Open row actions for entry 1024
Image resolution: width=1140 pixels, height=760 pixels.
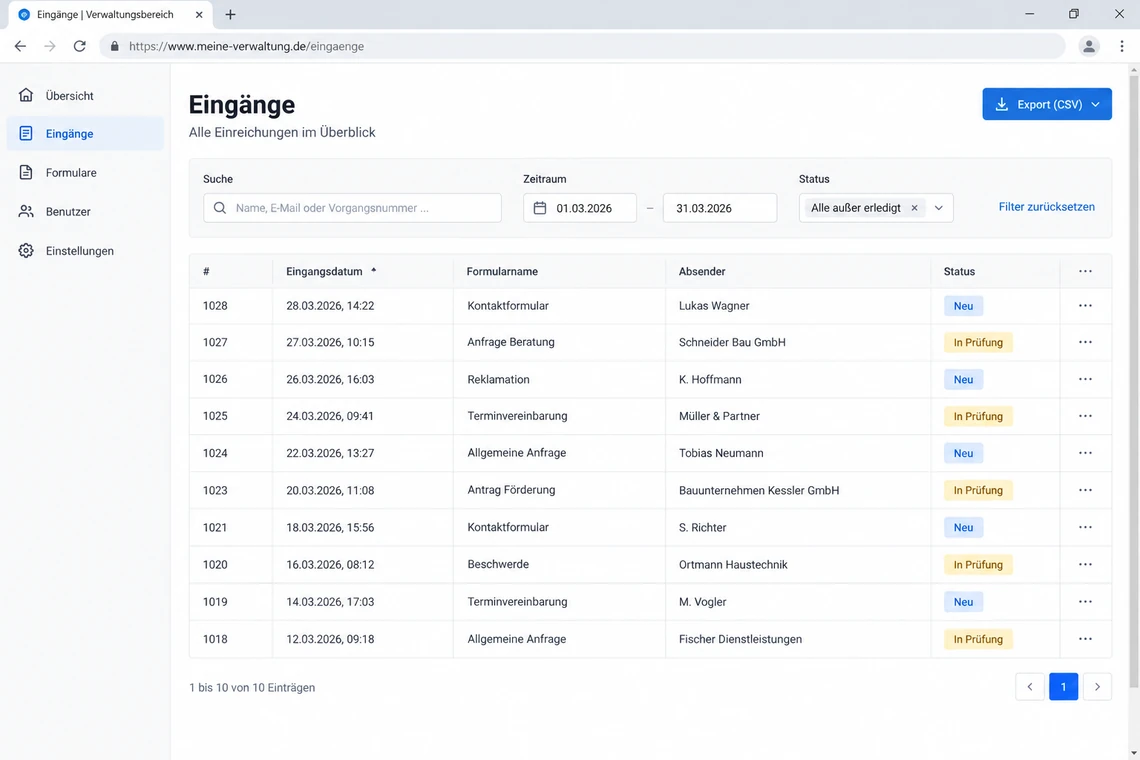(1085, 452)
